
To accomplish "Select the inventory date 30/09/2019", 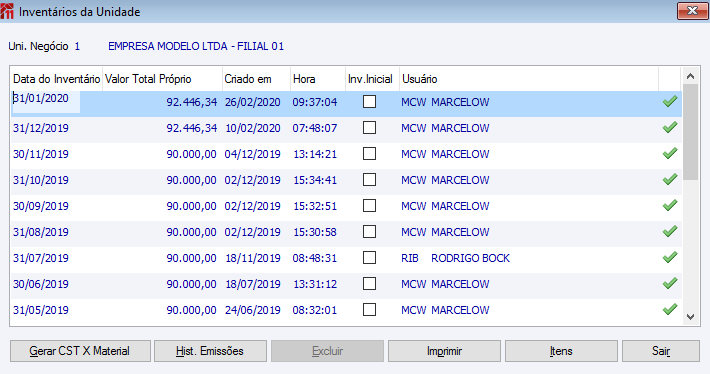I will (x=41, y=206).
